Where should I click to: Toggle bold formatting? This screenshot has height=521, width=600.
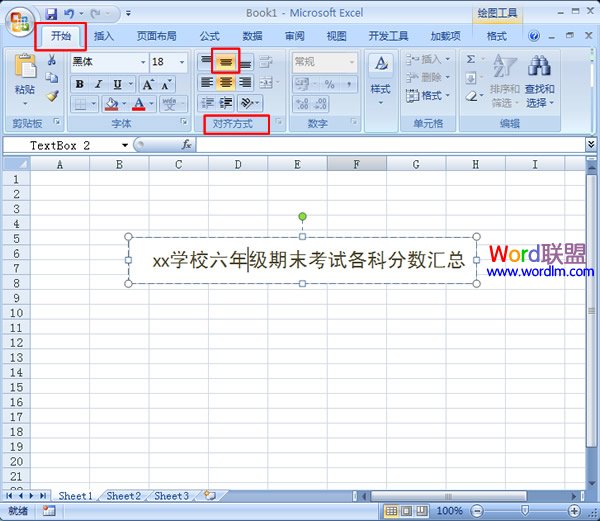coord(80,85)
